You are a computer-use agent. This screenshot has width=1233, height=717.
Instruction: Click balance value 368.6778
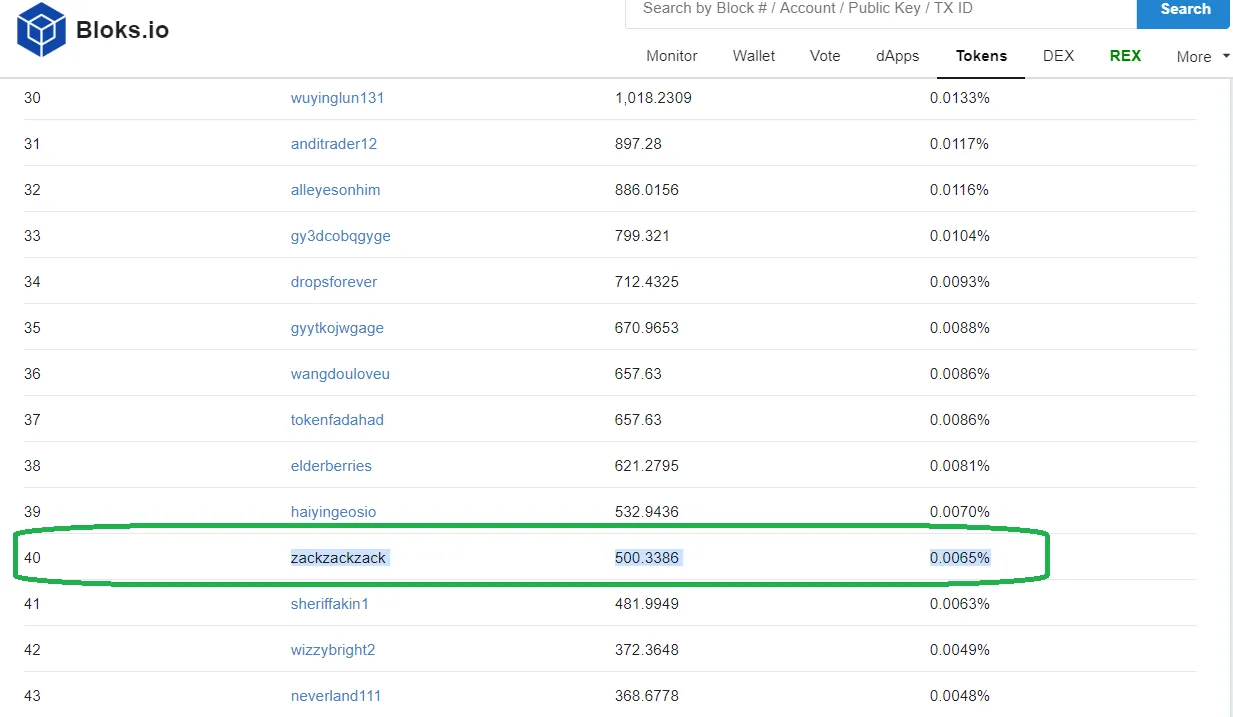pyautogui.click(x=647, y=696)
